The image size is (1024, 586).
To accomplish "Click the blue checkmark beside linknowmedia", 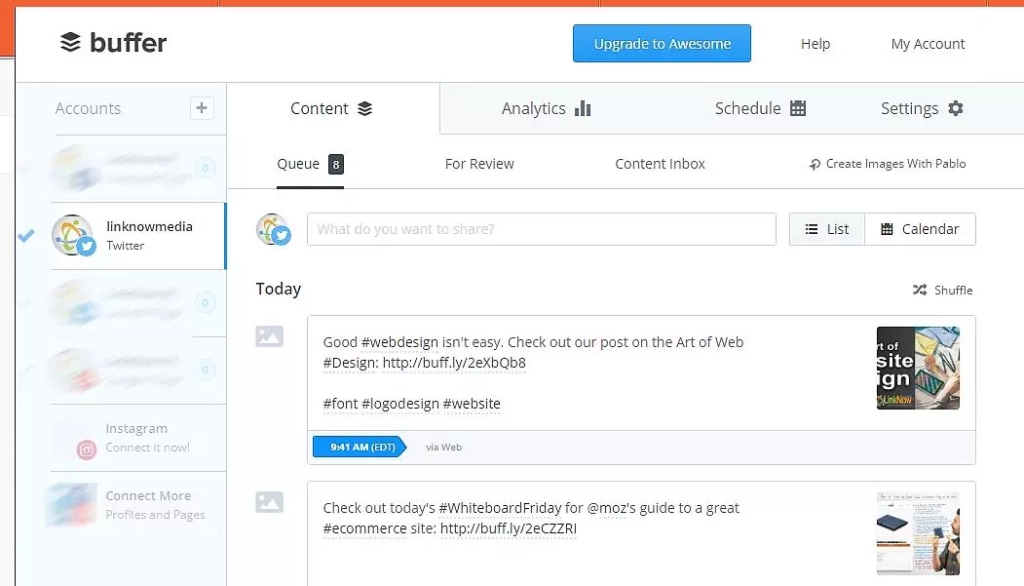I will (x=26, y=236).
